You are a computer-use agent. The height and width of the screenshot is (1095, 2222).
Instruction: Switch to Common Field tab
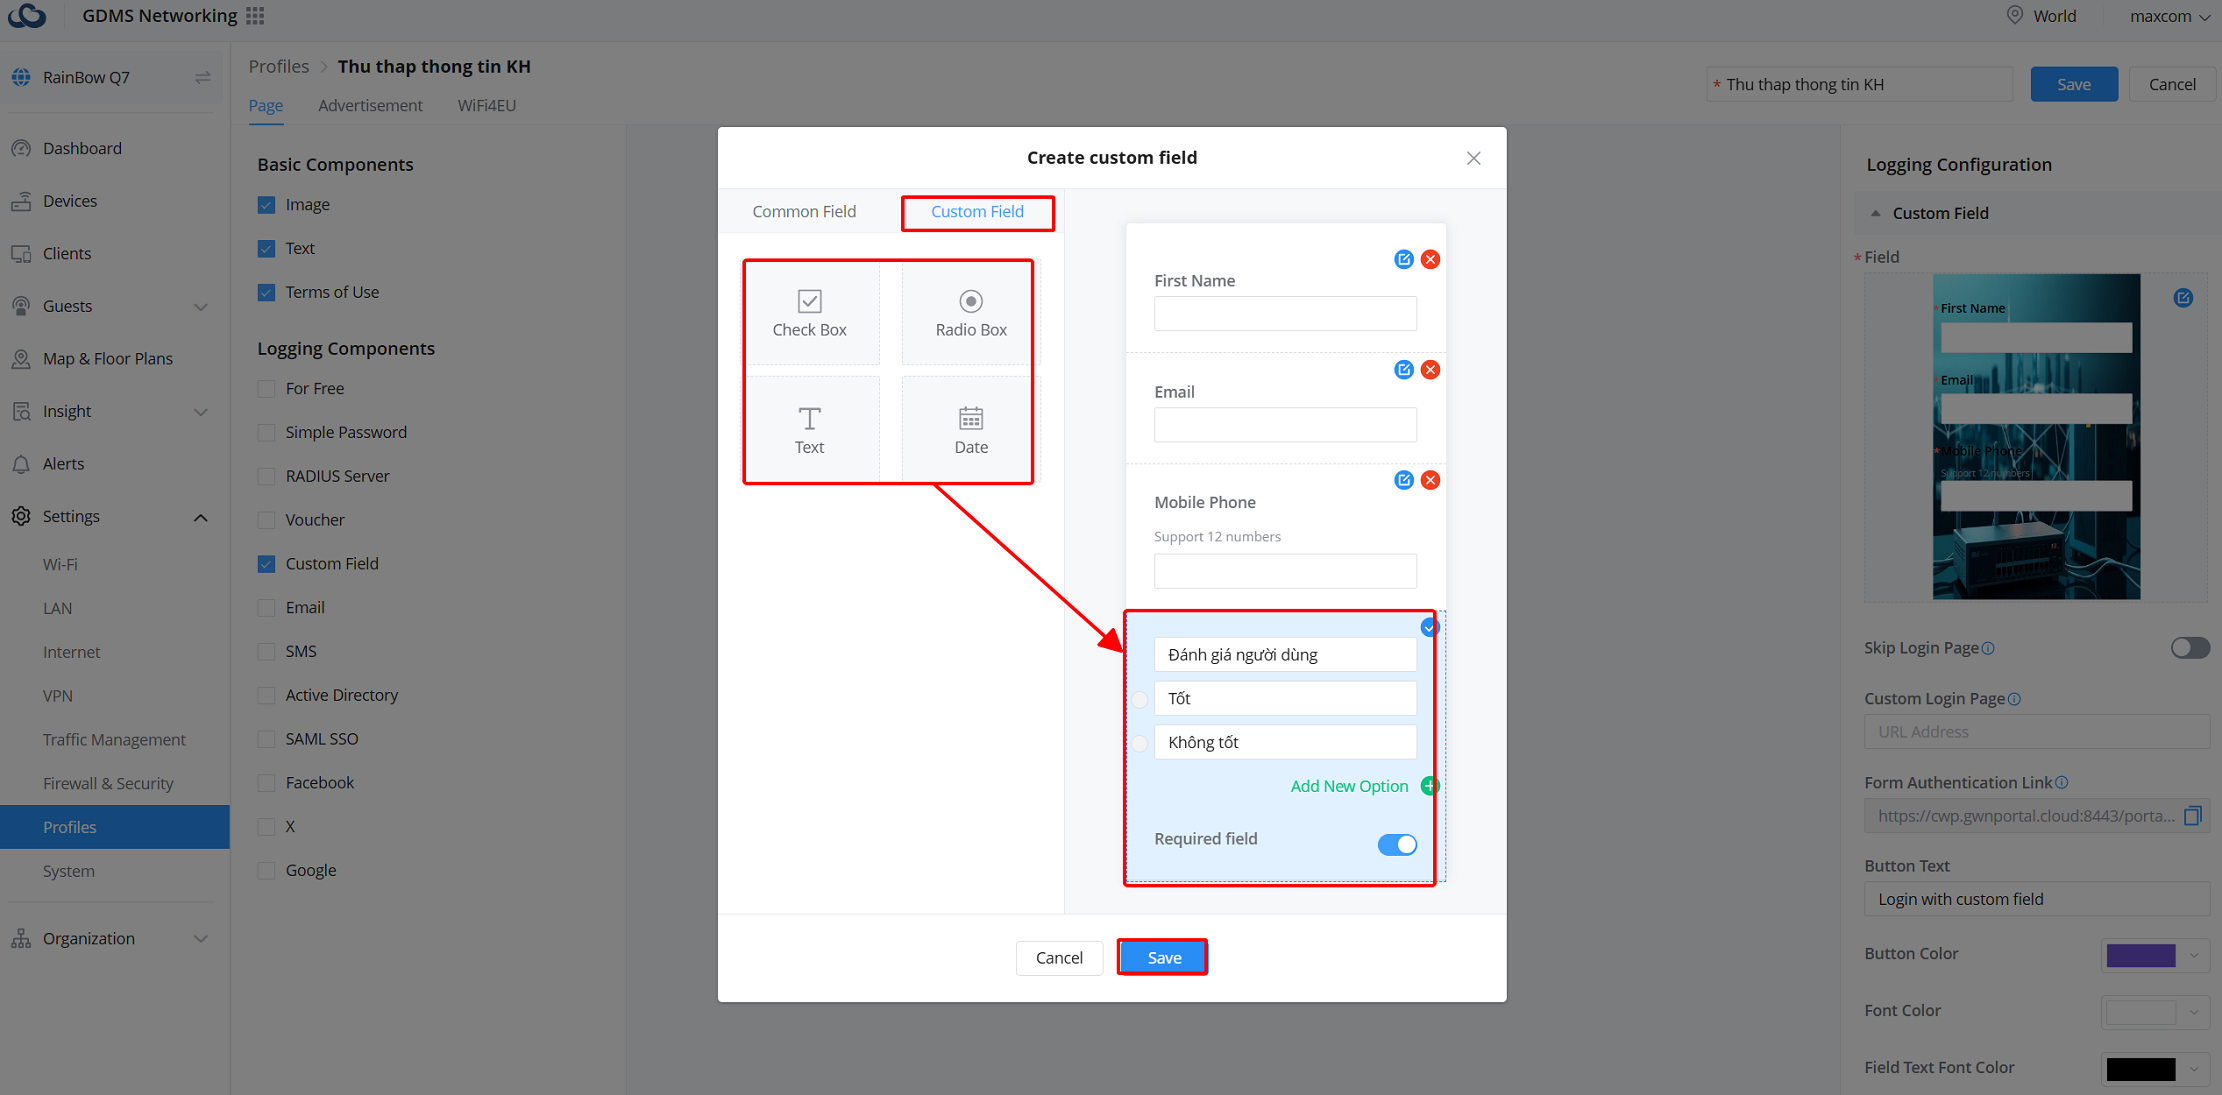[x=804, y=211]
